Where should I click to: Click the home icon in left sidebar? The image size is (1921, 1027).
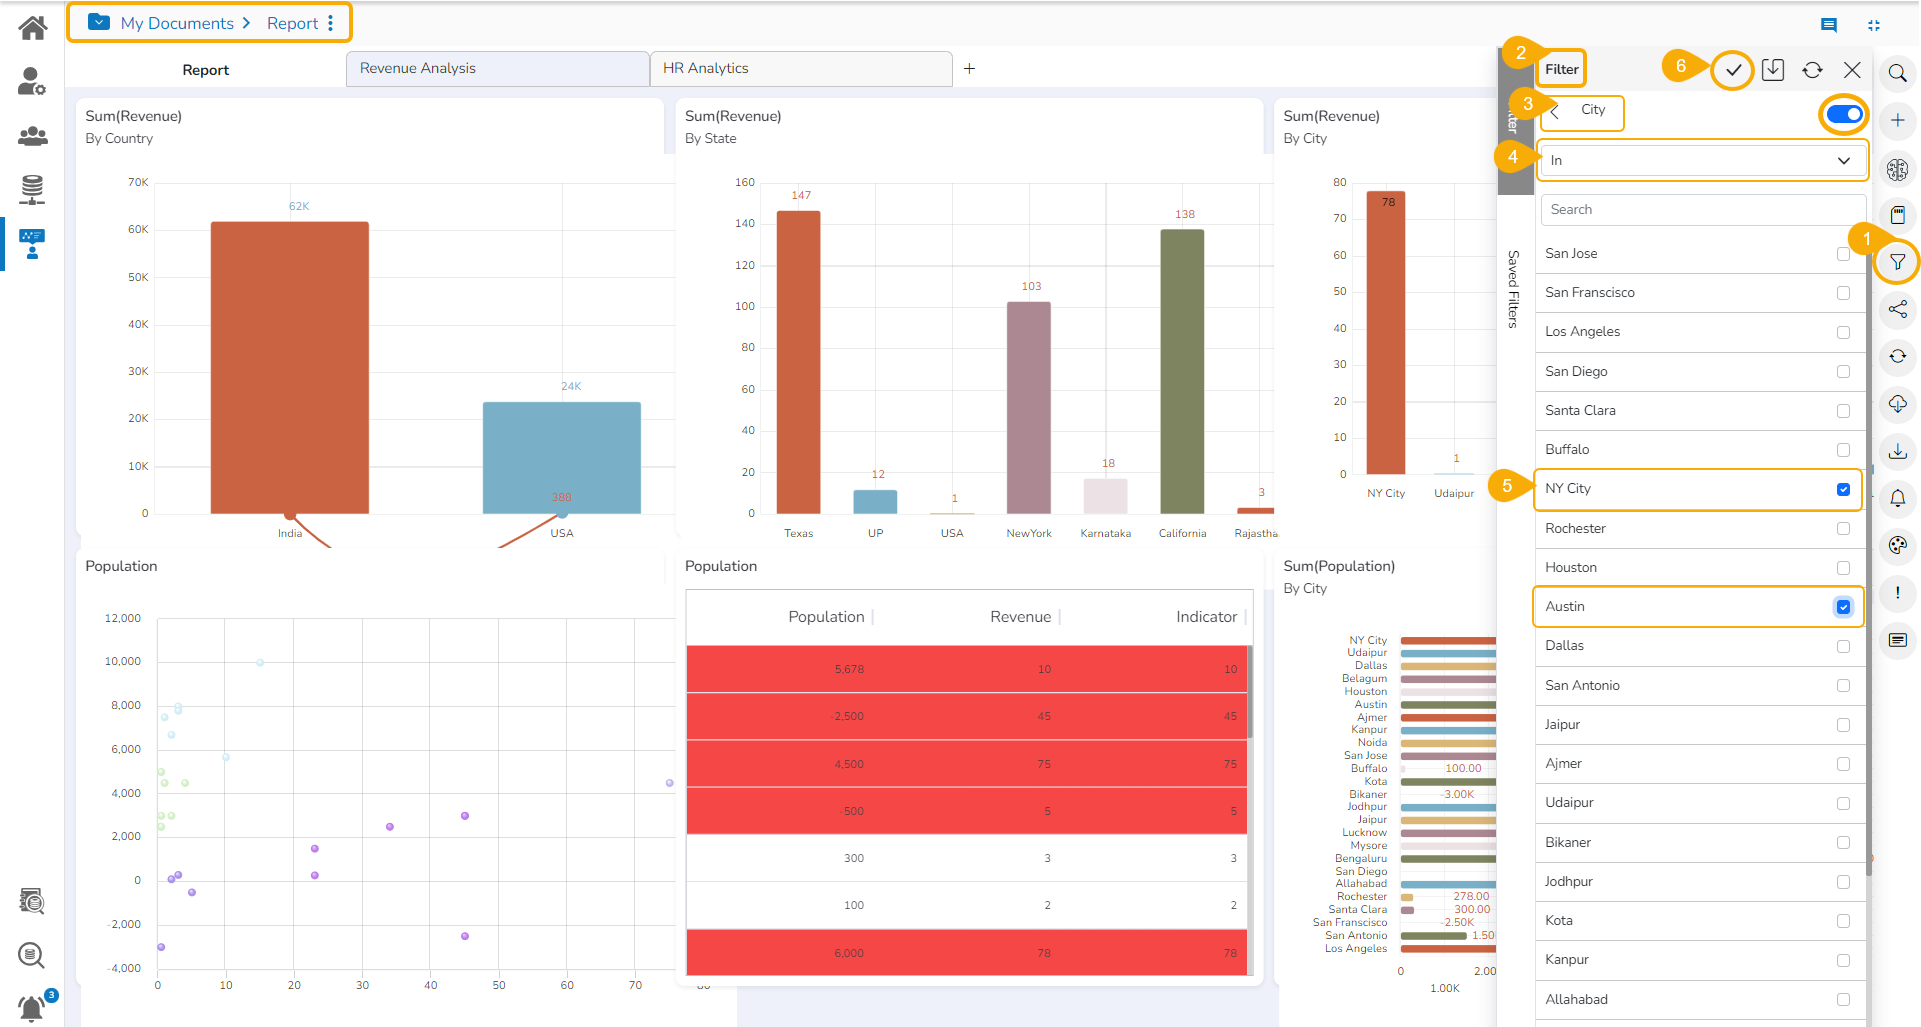pos(32,27)
